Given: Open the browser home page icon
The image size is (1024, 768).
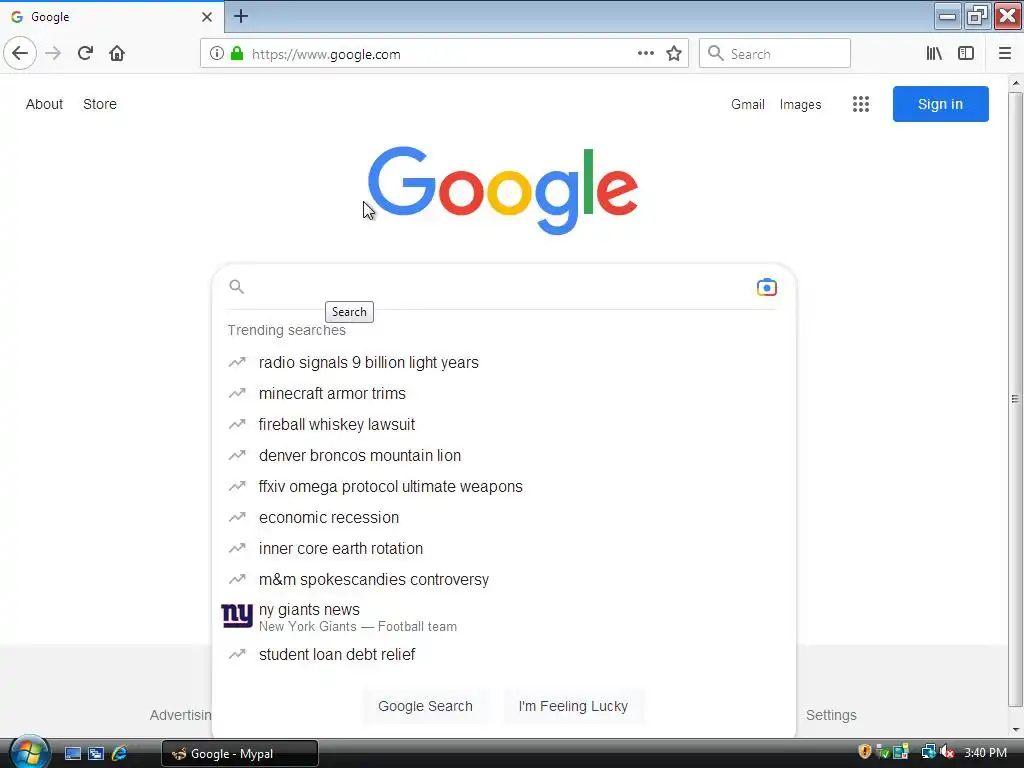Looking at the screenshot, I should coord(117,53).
